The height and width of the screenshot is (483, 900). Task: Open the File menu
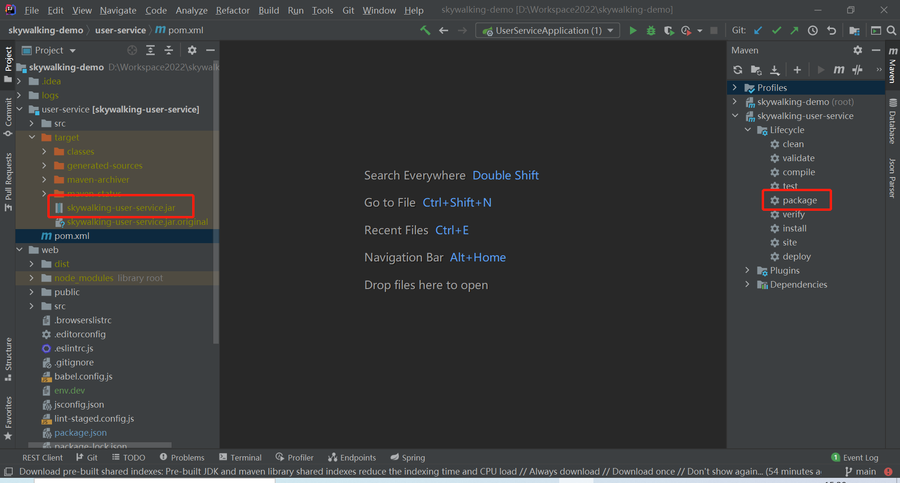tap(32, 10)
